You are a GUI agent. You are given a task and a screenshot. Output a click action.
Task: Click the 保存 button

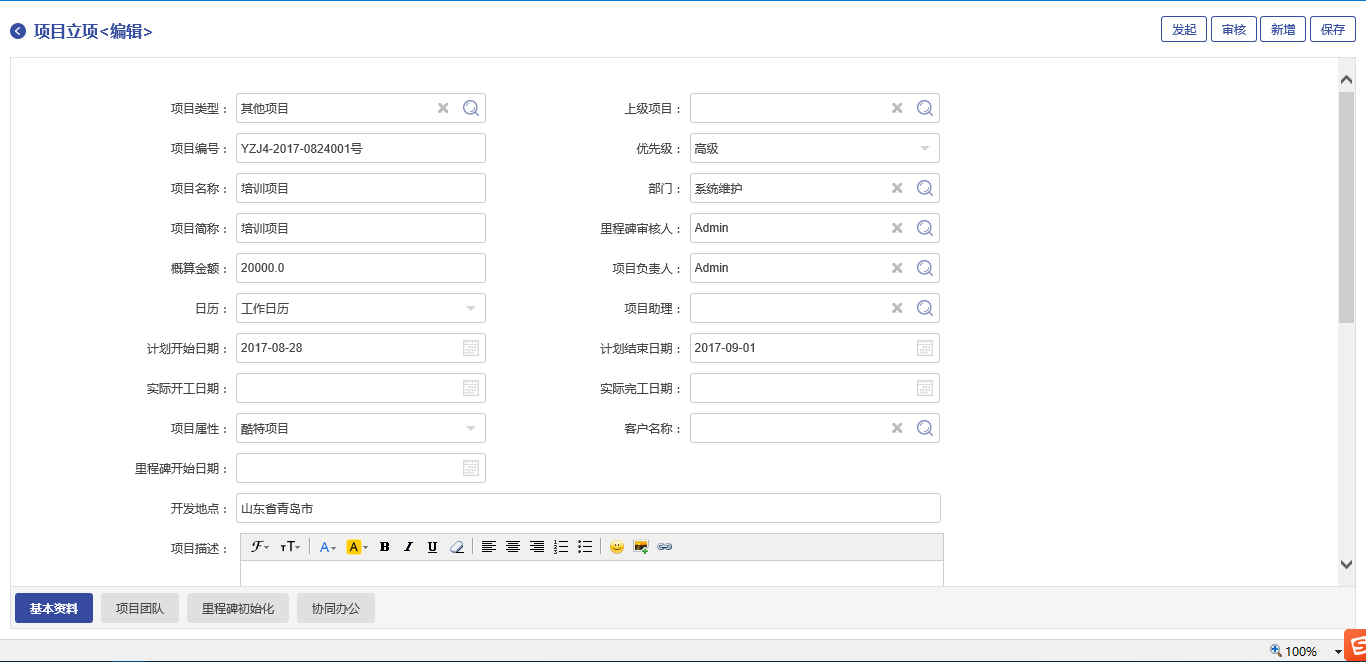pos(1333,30)
